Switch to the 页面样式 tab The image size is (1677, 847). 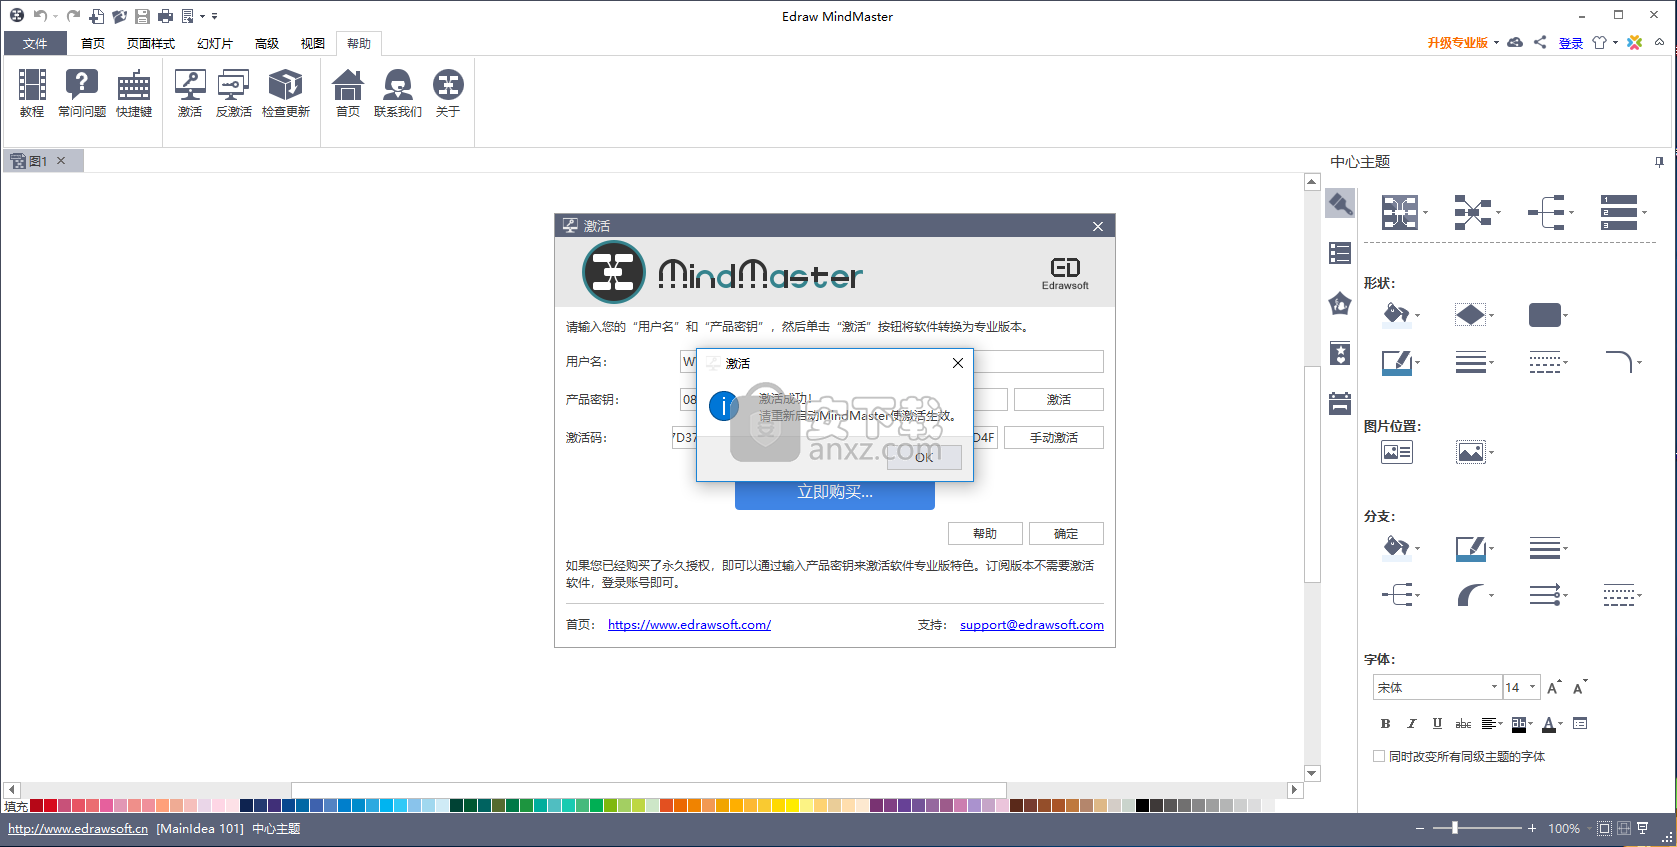pyautogui.click(x=151, y=43)
